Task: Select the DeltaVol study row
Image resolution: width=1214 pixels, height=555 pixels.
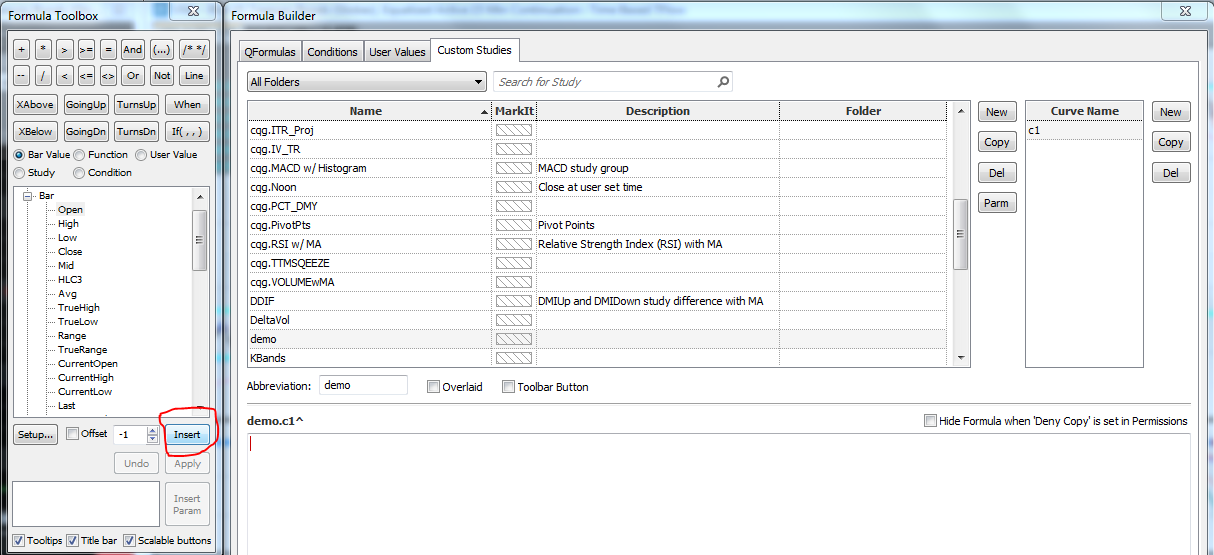Action: click(x=597, y=320)
